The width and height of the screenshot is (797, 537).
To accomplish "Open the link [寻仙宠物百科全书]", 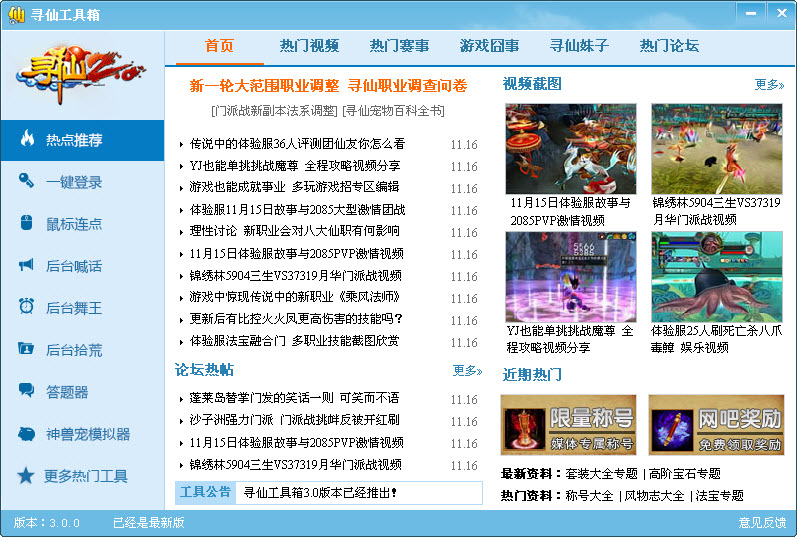I will (393, 111).
